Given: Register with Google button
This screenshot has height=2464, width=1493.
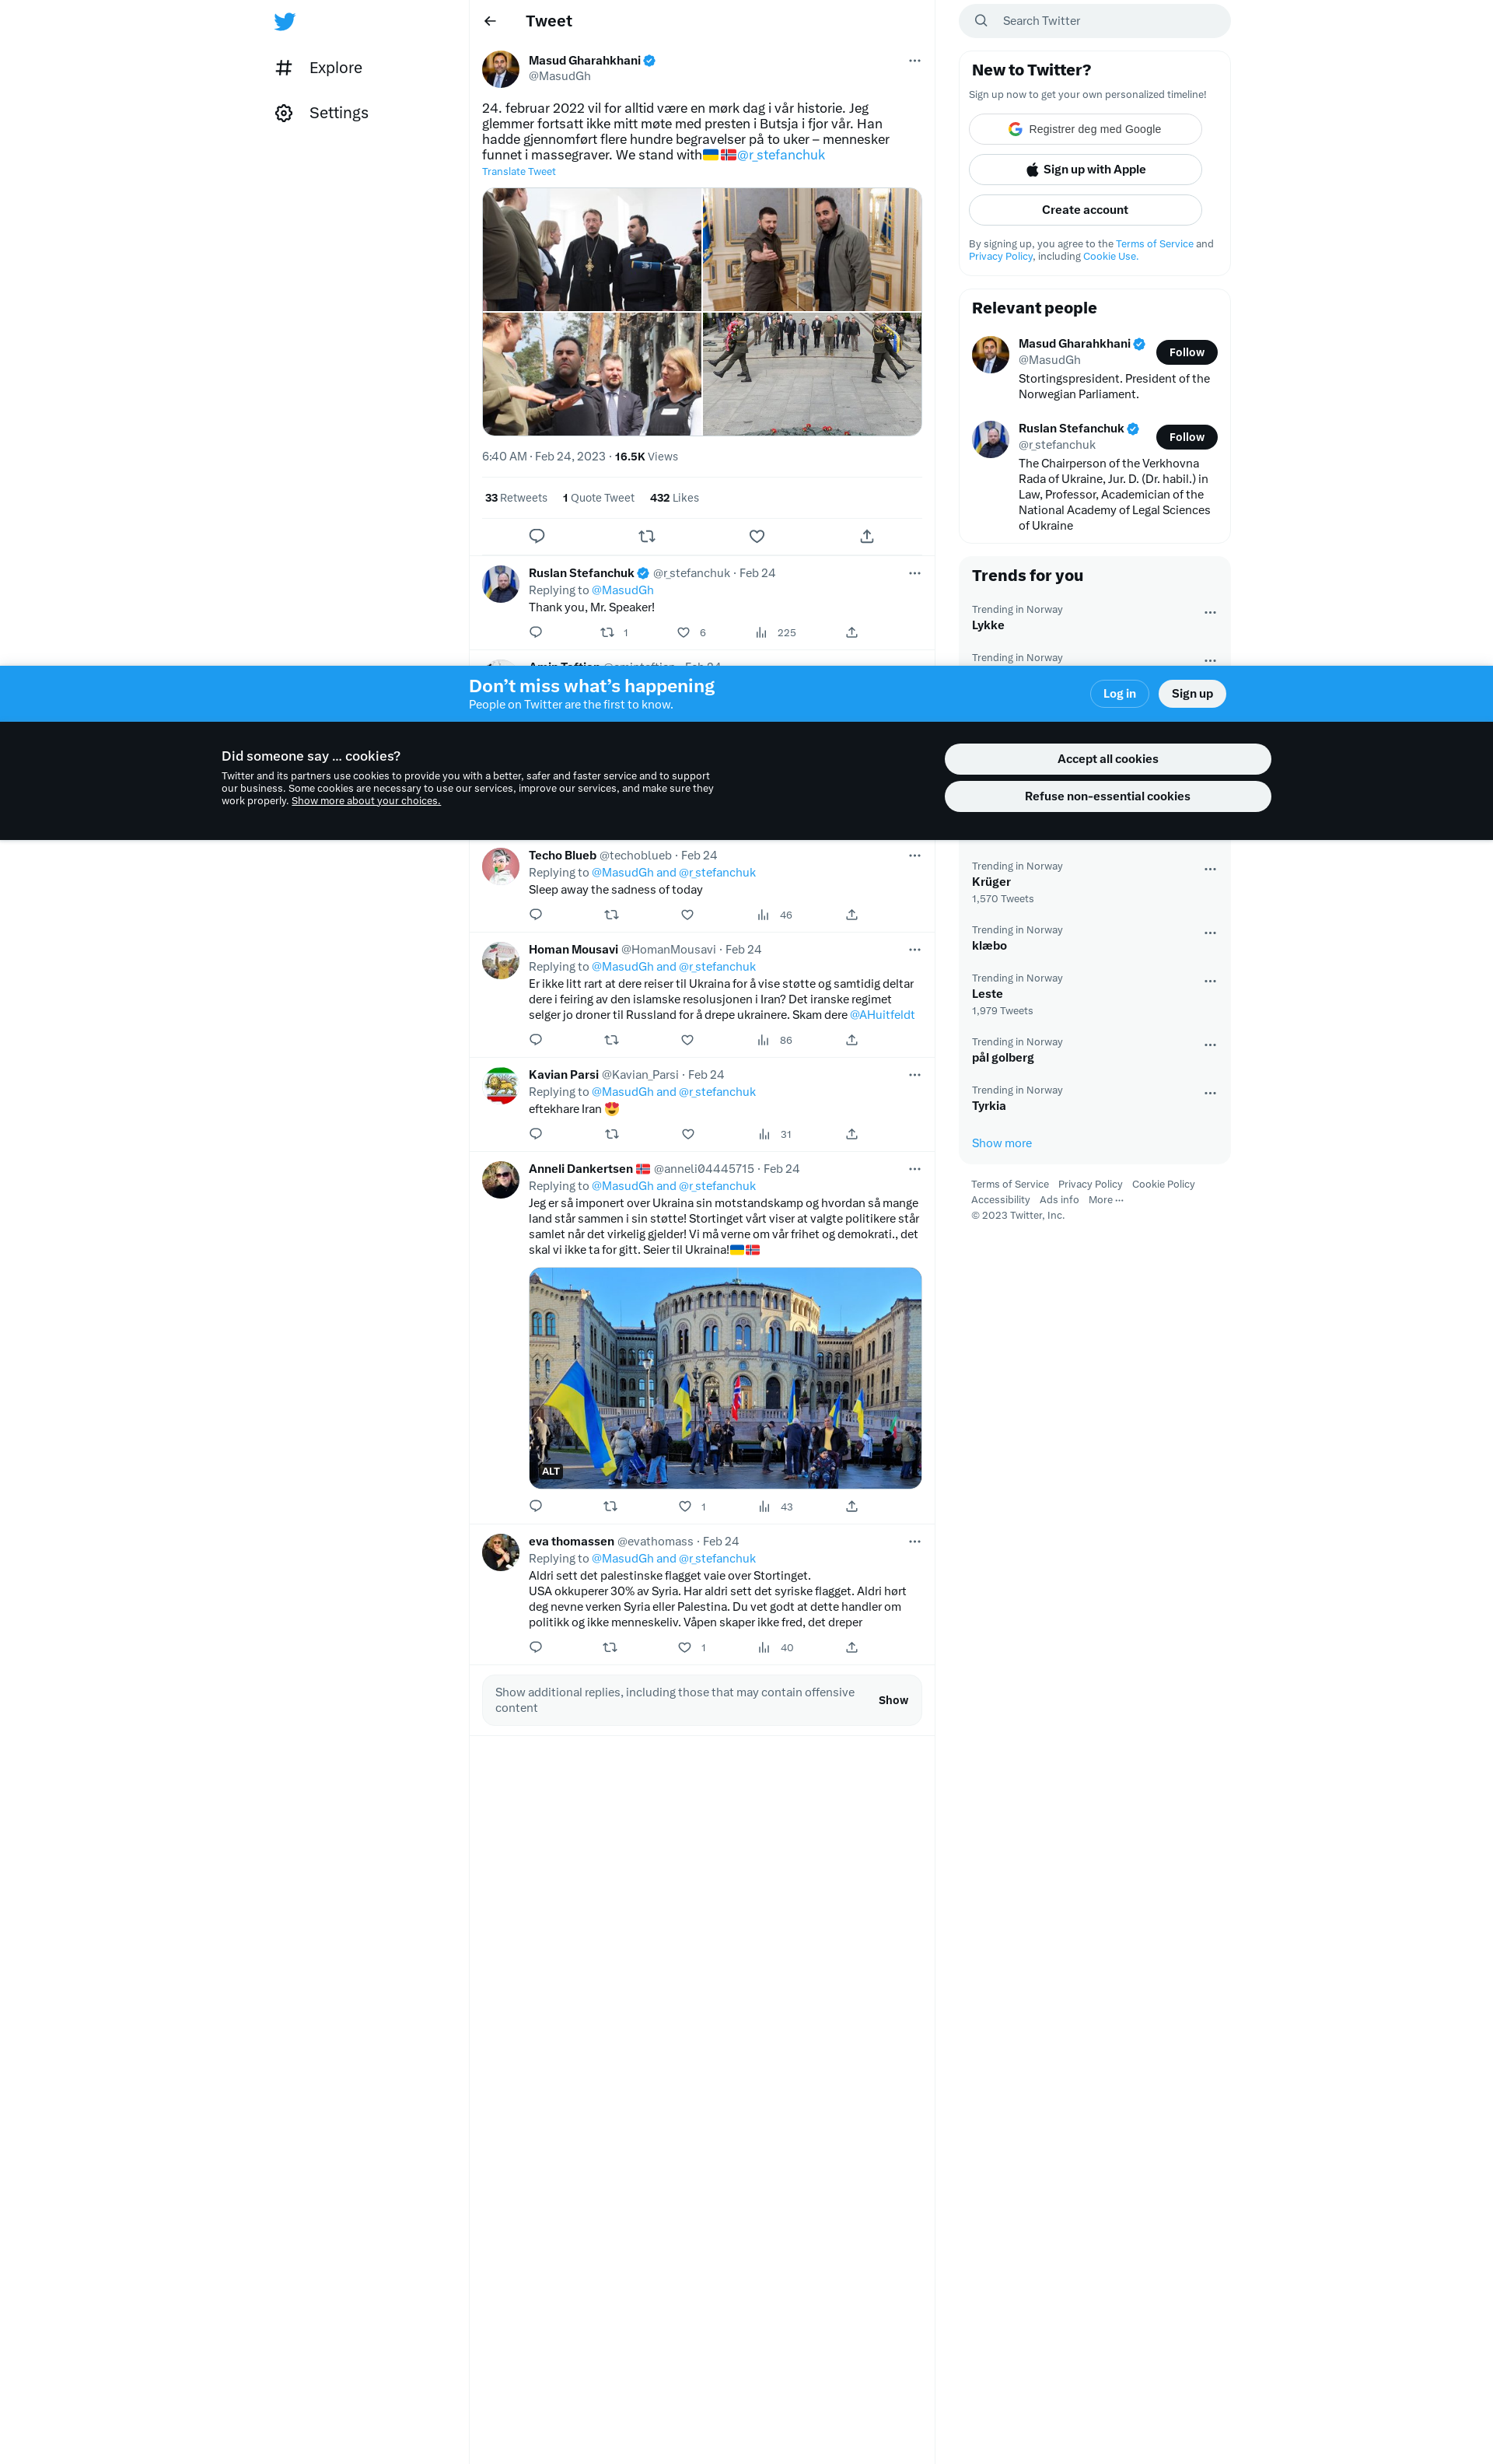Looking at the screenshot, I should (1085, 129).
